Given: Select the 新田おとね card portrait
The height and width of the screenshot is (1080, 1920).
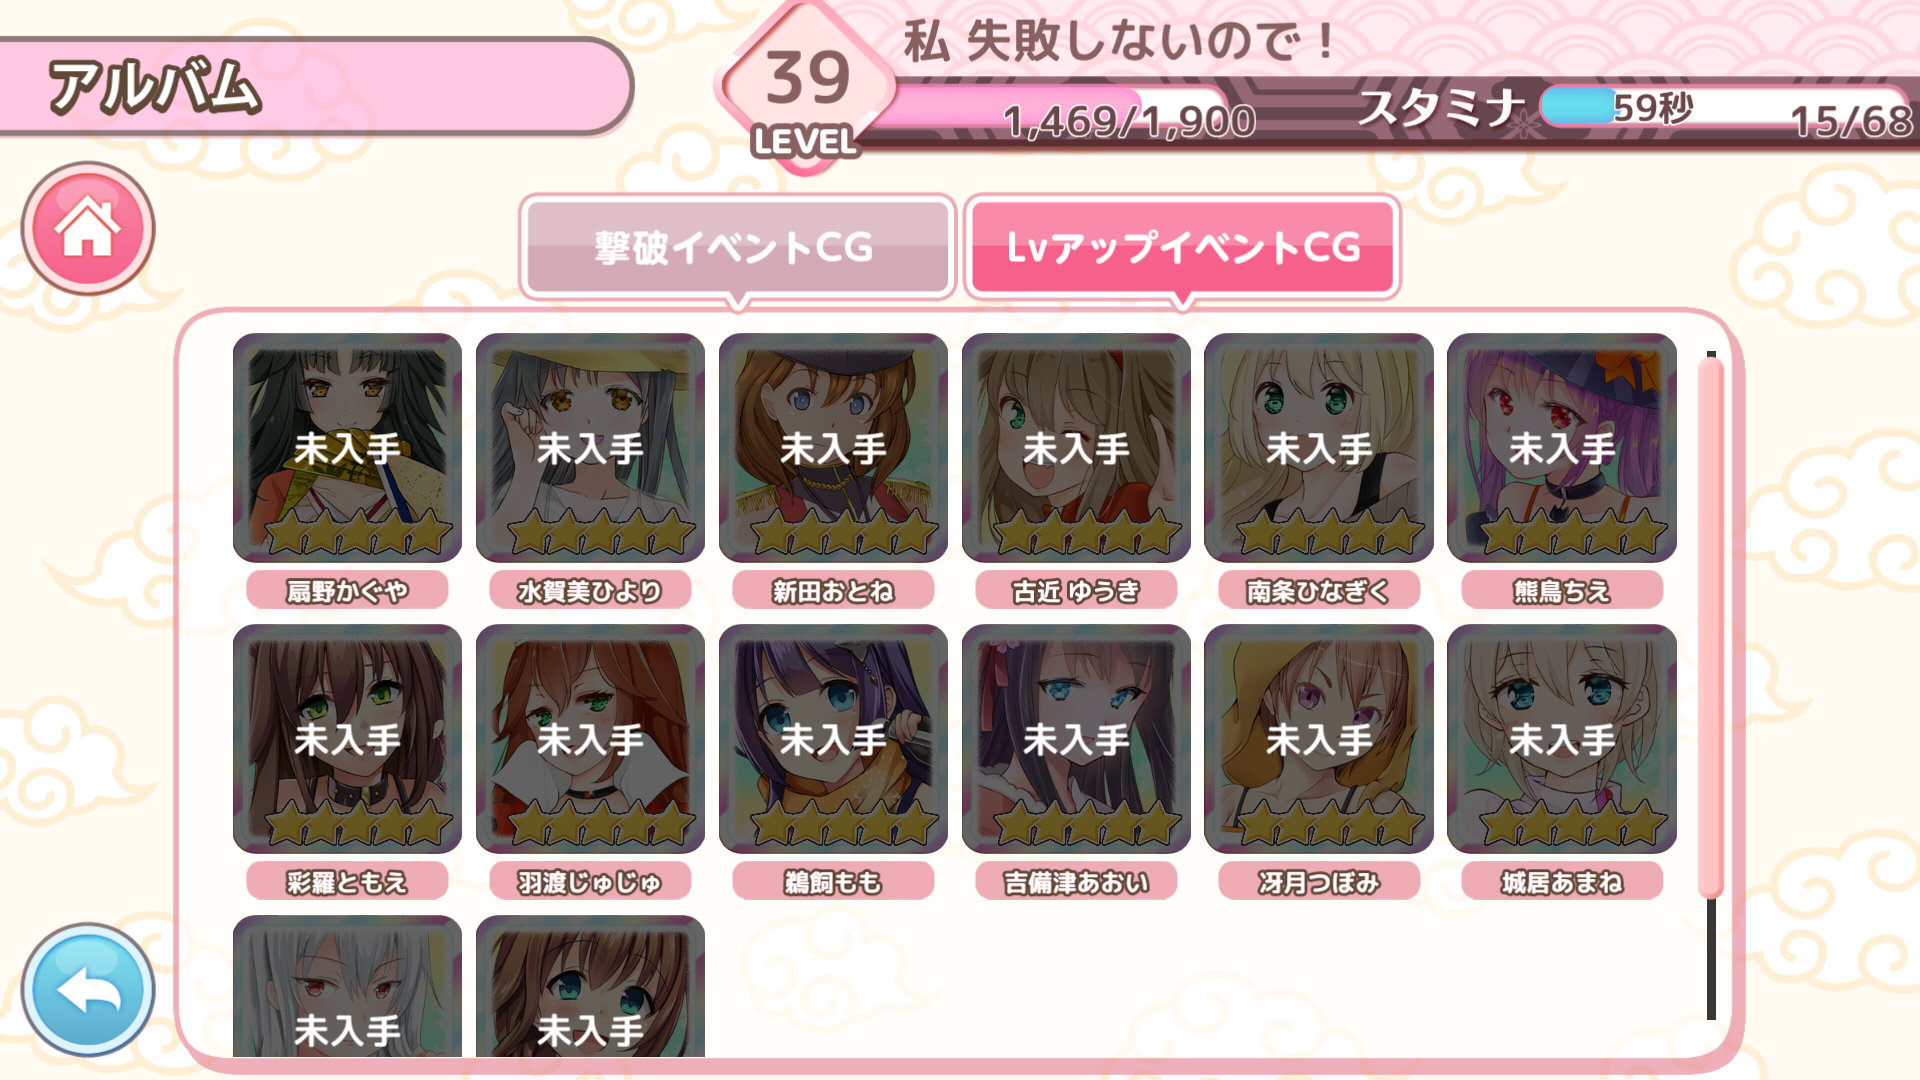Looking at the screenshot, I should coord(833,447).
